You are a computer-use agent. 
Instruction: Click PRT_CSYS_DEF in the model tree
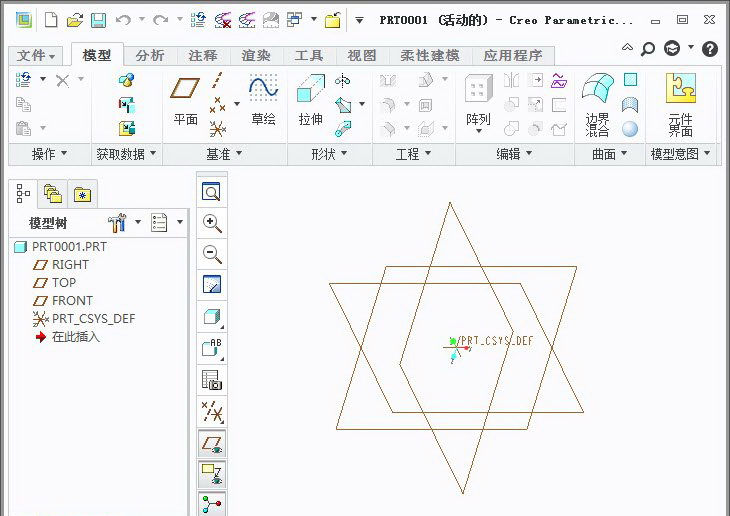point(93,318)
